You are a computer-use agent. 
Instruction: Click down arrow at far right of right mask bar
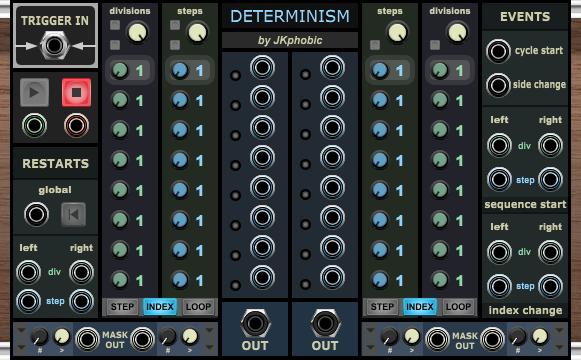pos(559,347)
